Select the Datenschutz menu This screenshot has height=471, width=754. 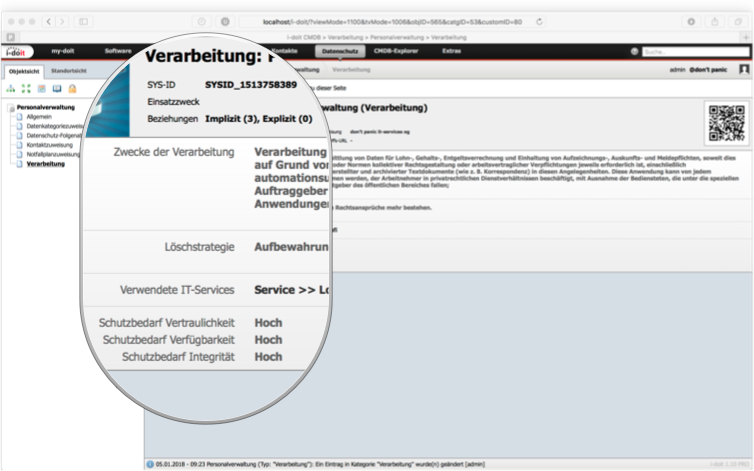click(x=340, y=51)
